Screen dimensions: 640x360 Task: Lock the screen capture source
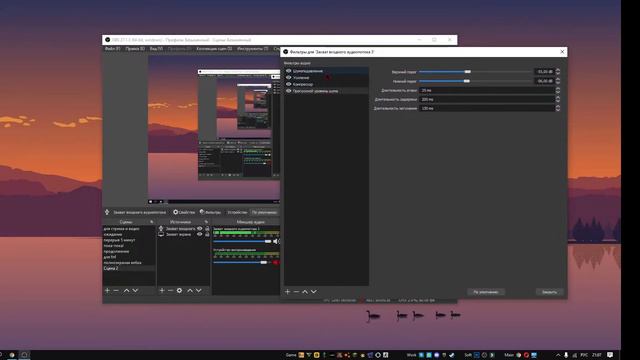(207, 234)
